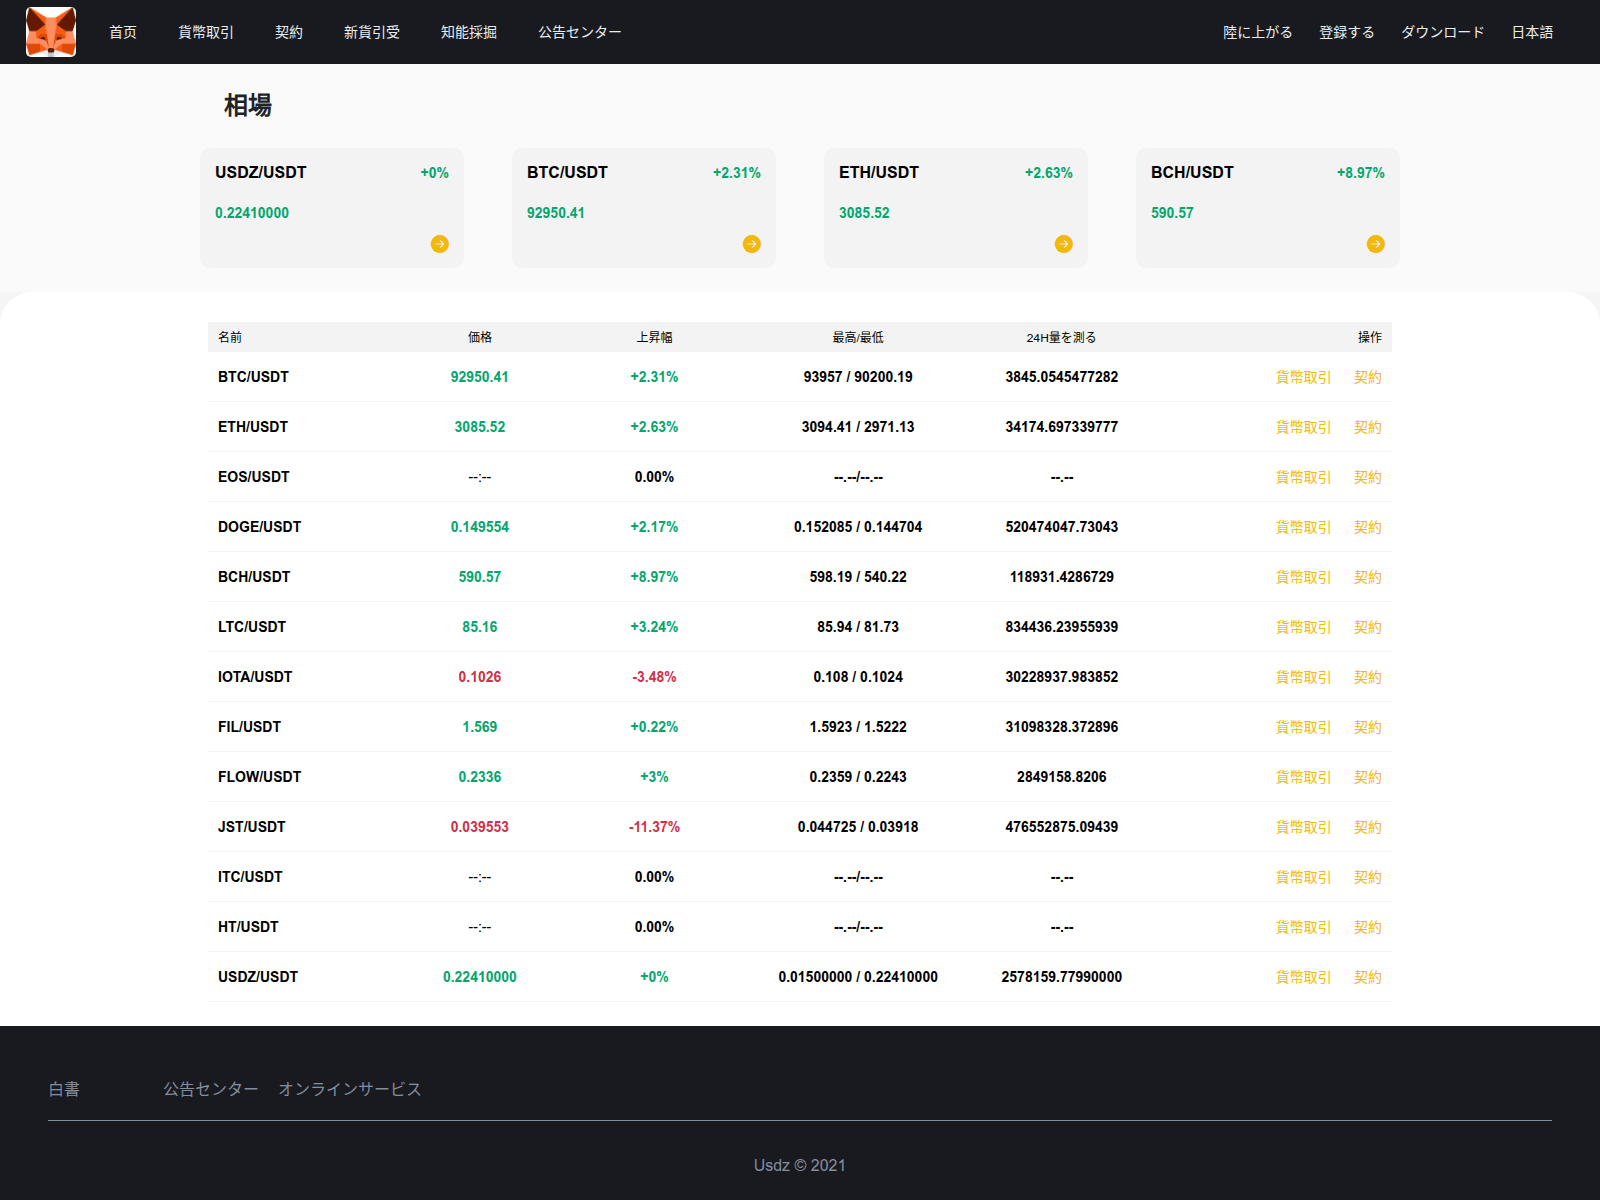Click 貨幣取引 in BTC/USDT row
This screenshot has width=1600, height=1200.
coord(1304,377)
